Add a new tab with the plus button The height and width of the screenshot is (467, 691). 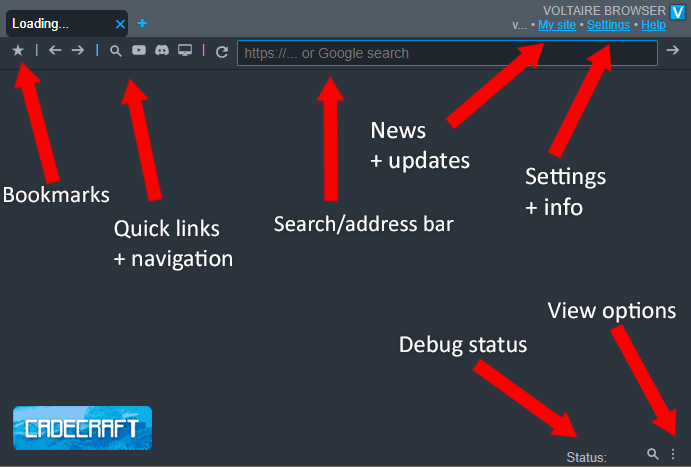[142, 23]
